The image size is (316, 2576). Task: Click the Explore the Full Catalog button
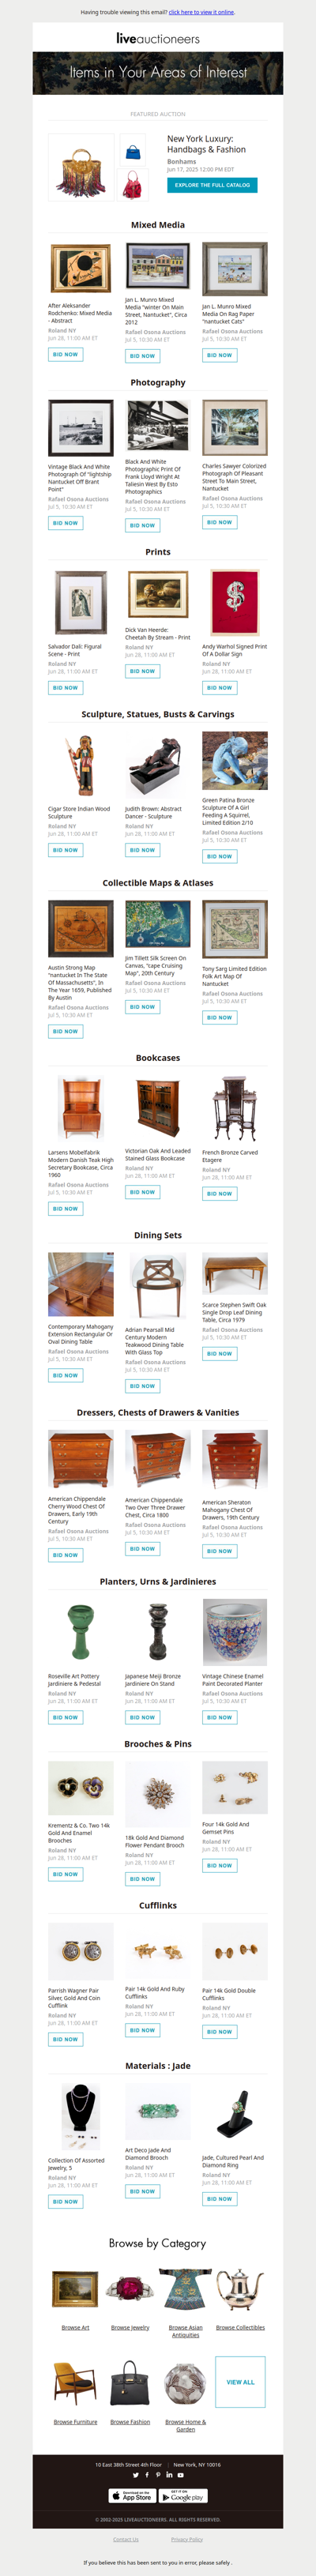212,185
